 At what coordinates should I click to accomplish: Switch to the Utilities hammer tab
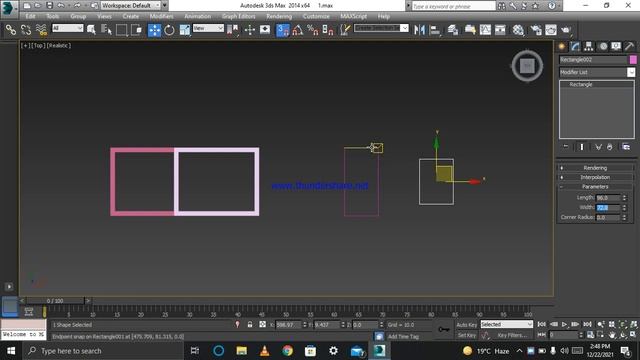pyautogui.click(x=629, y=46)
